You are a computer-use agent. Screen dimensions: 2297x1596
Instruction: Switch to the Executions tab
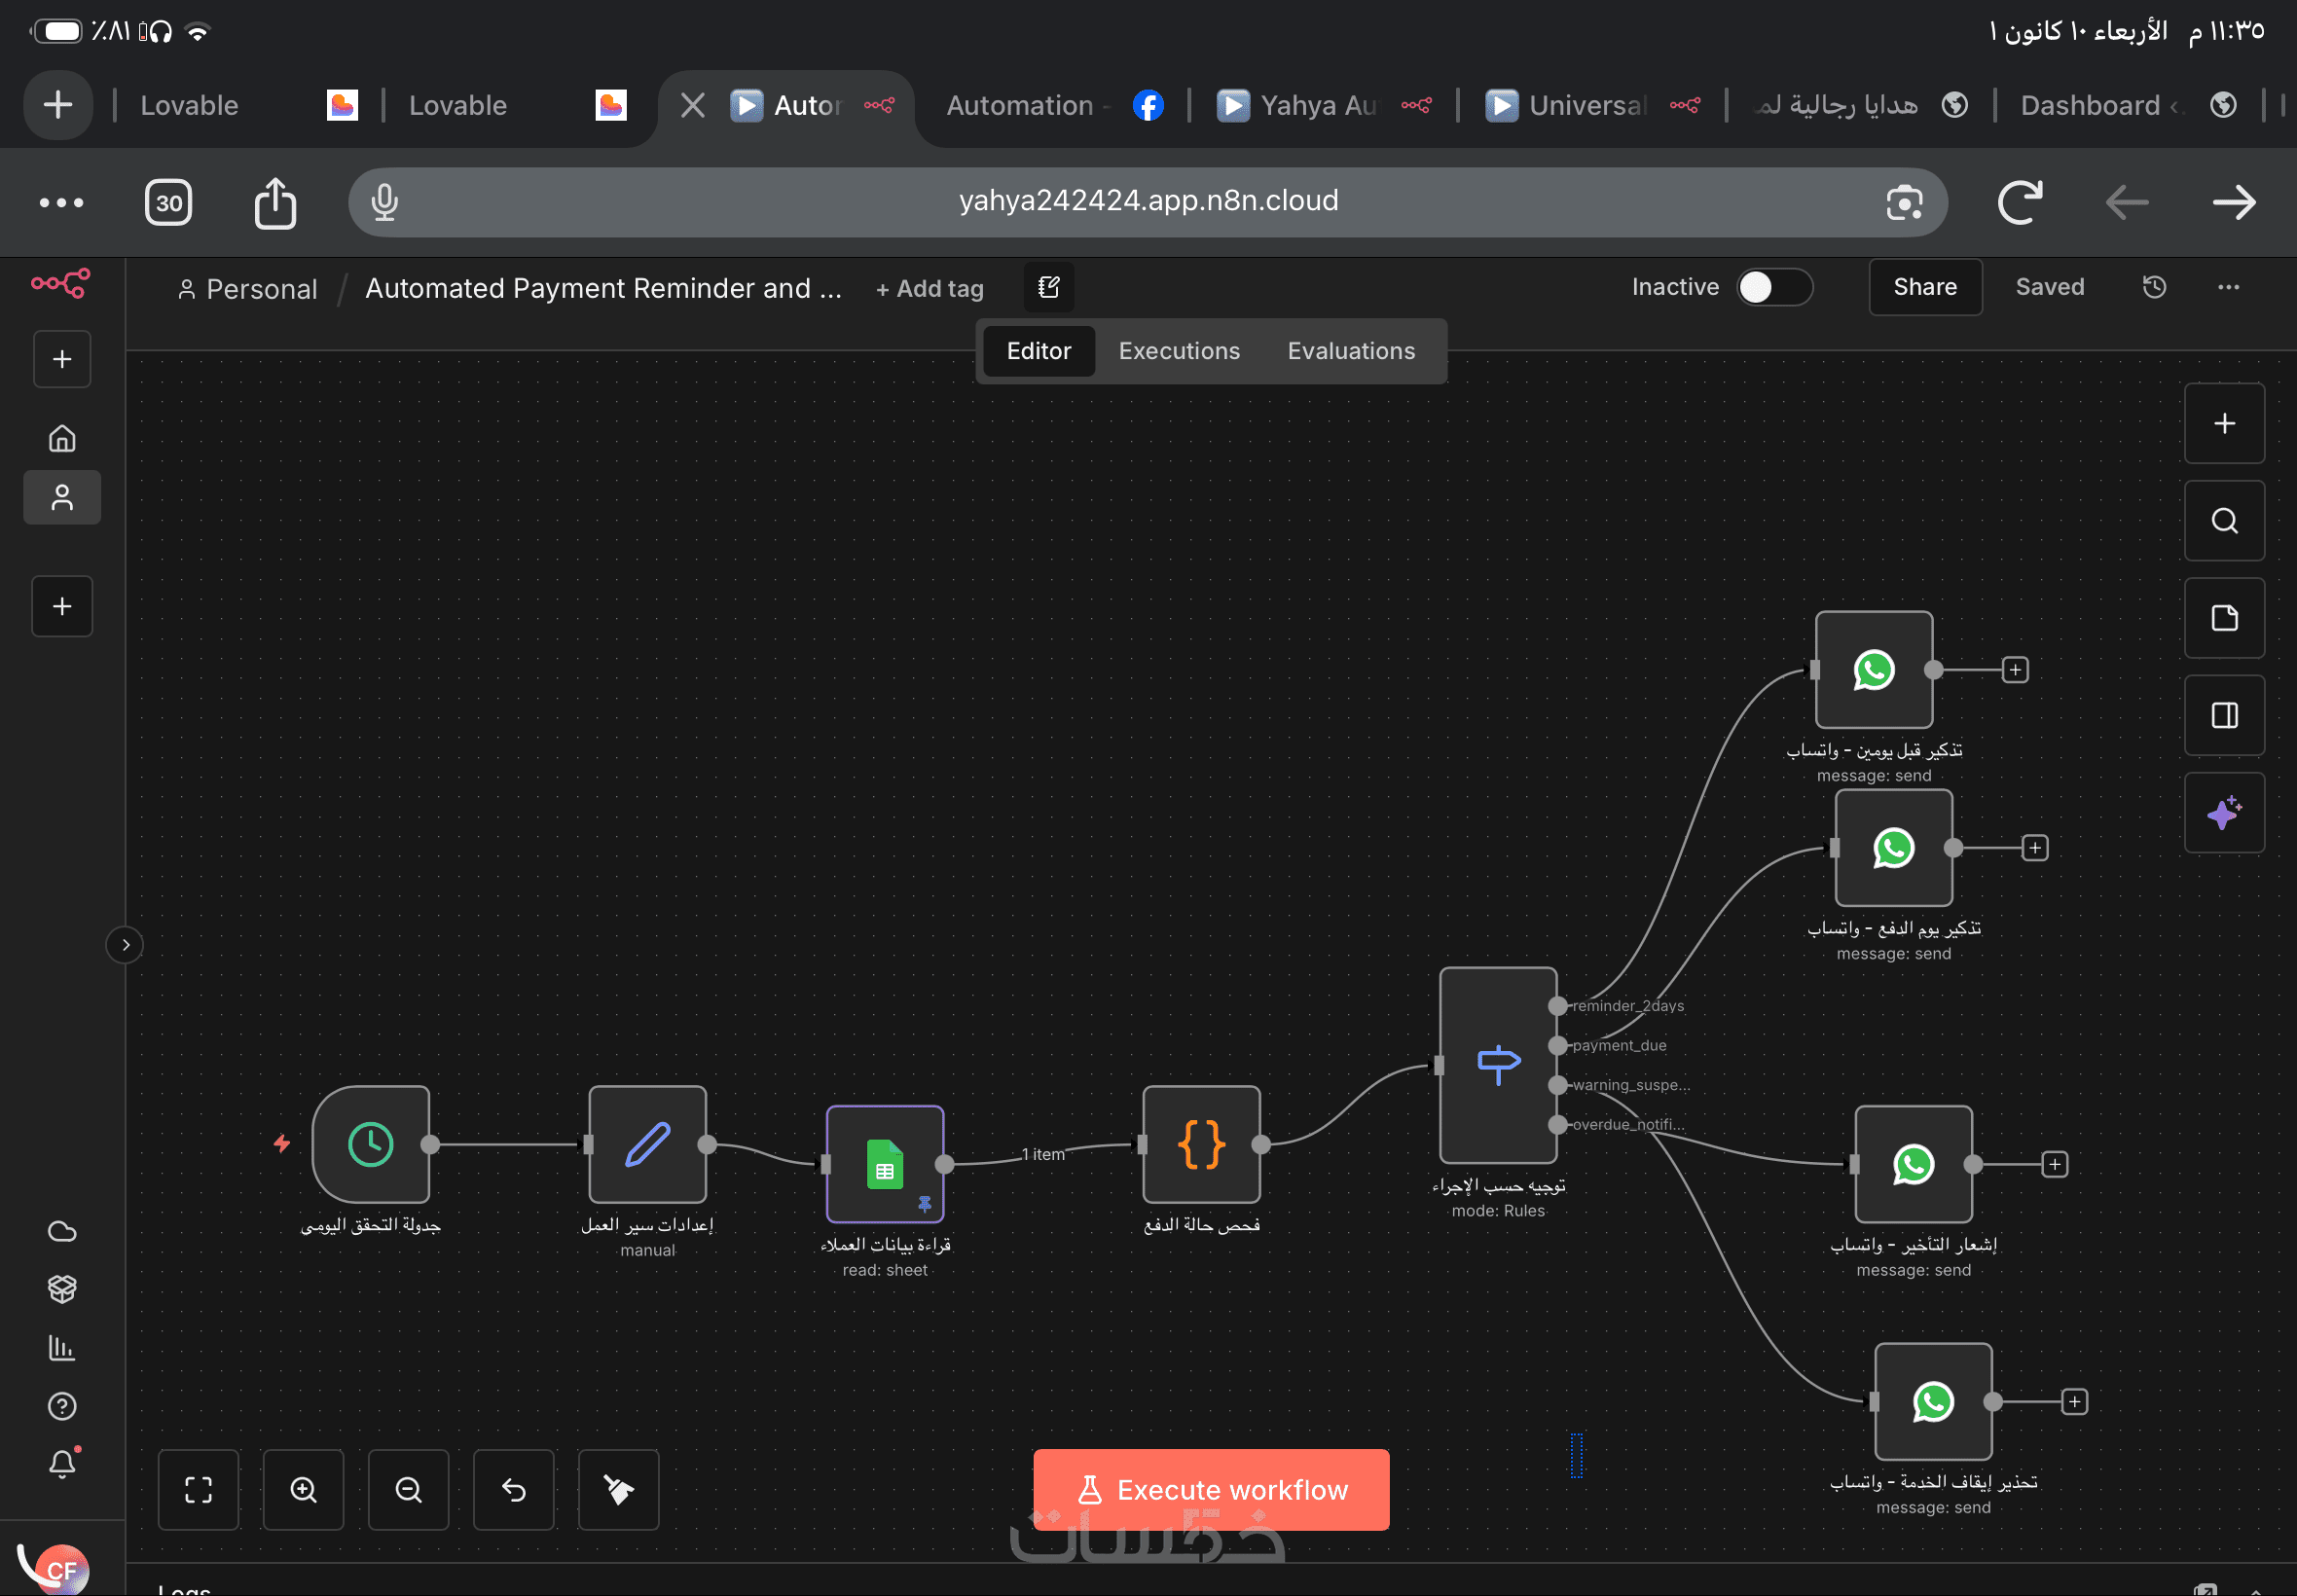(1178, 351)
